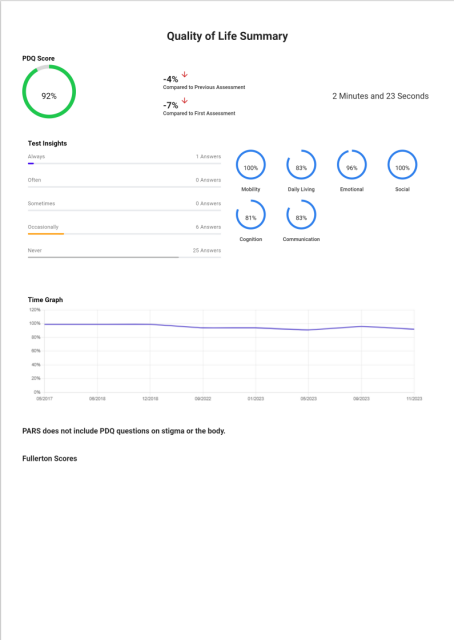
Task: Click the 92% PDQ Score ring
Action: pos(49,92)
